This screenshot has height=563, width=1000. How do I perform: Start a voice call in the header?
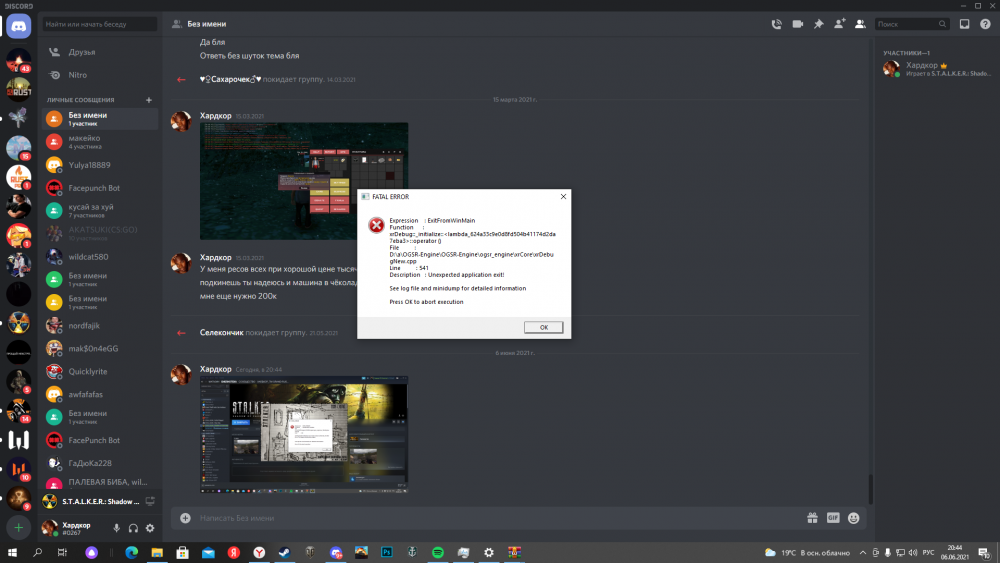pos(777,24)
